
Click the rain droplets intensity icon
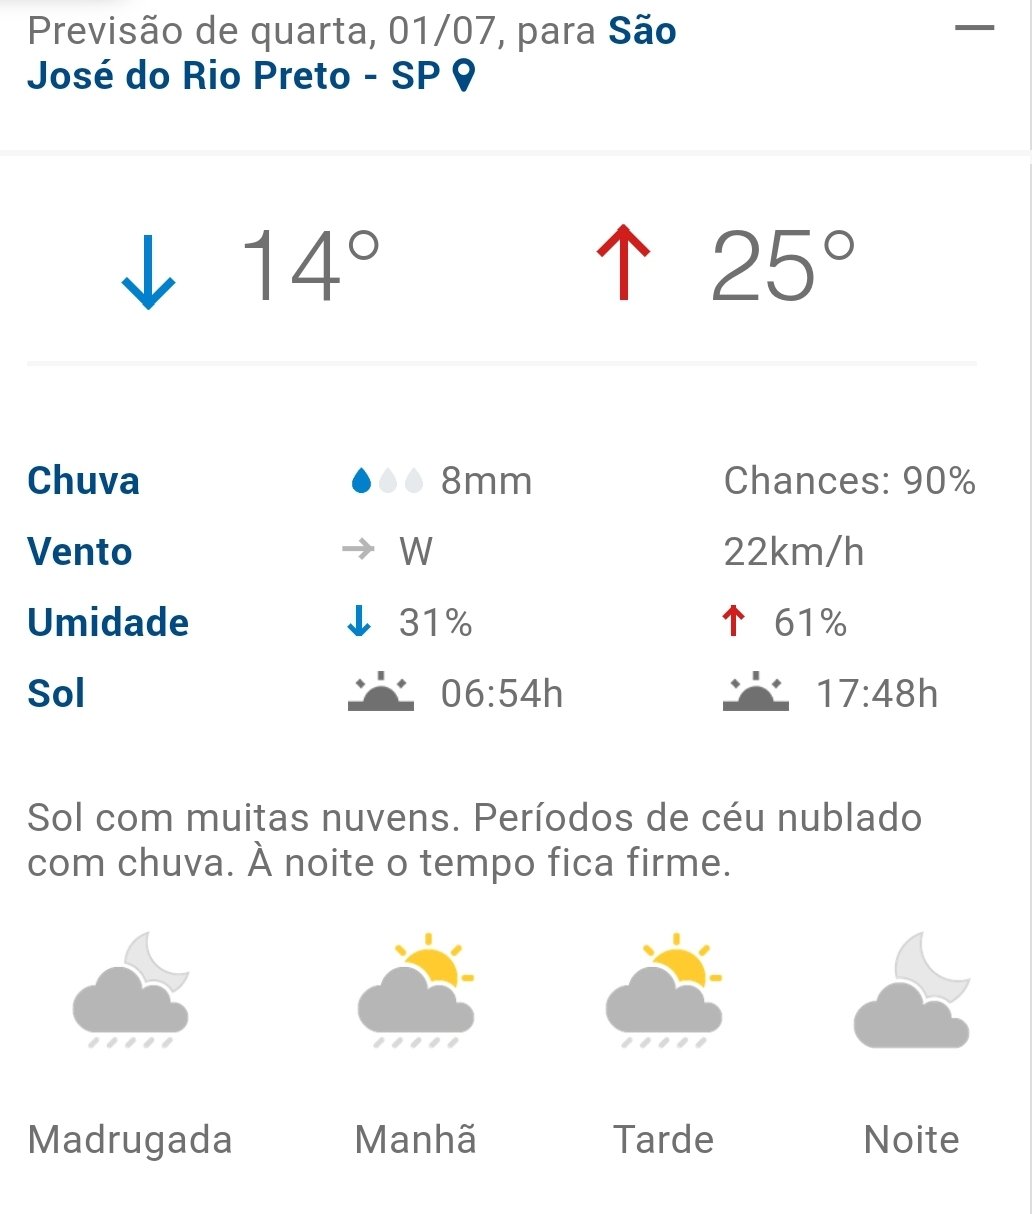(387, 482)
